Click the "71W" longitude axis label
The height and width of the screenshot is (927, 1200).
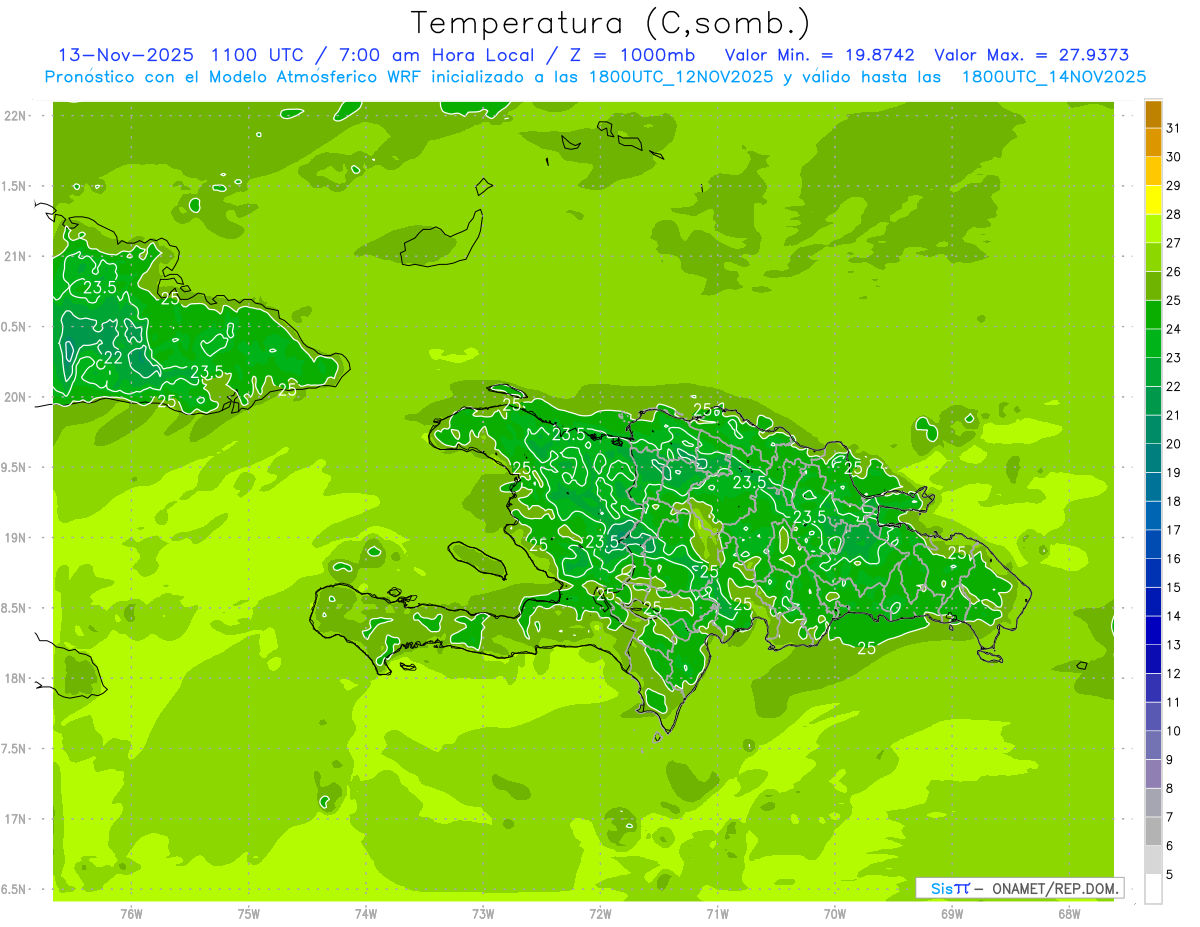(x=717, y=913)
